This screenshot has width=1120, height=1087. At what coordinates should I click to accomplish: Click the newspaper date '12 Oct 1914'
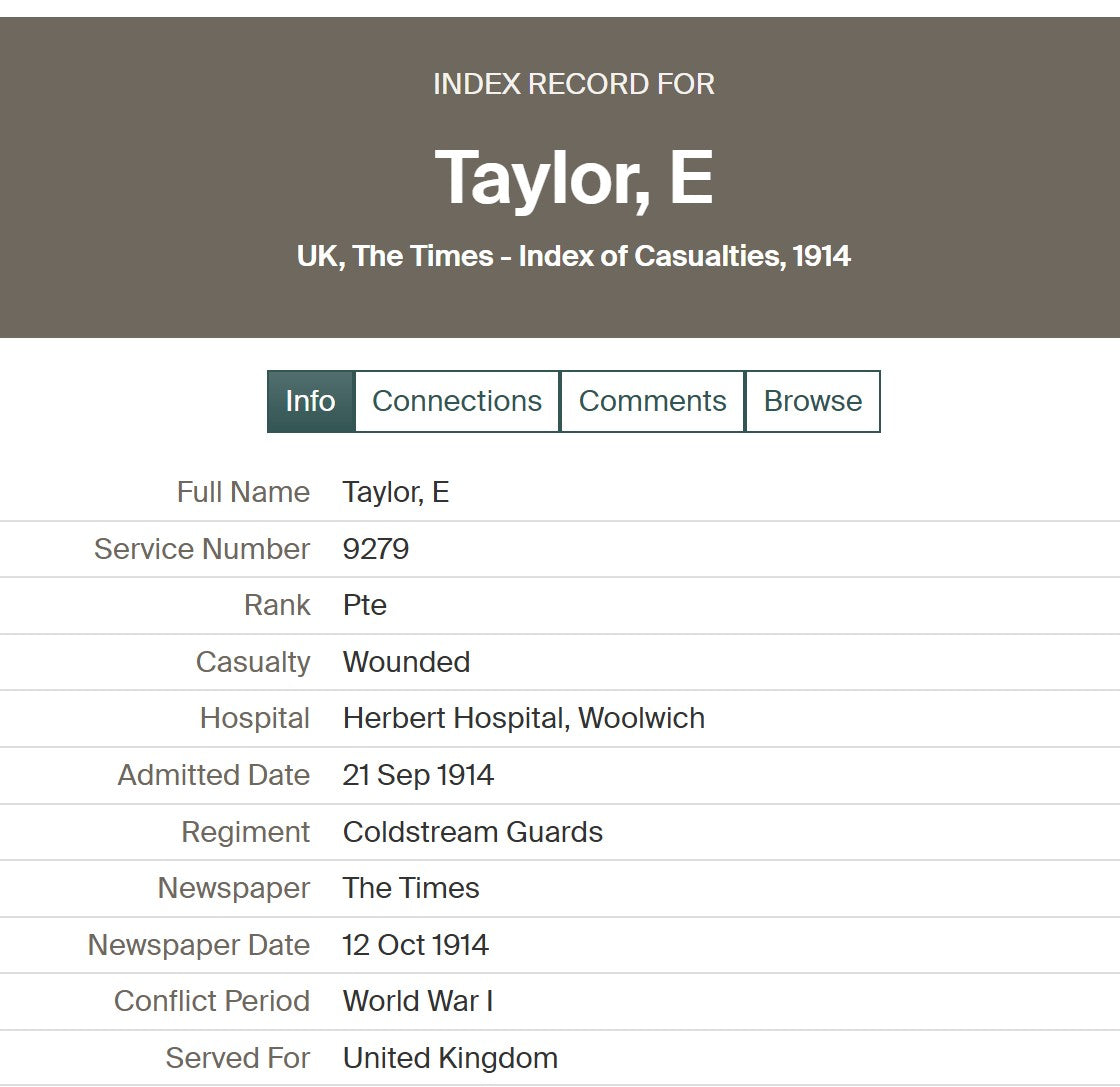pos(415,945)
